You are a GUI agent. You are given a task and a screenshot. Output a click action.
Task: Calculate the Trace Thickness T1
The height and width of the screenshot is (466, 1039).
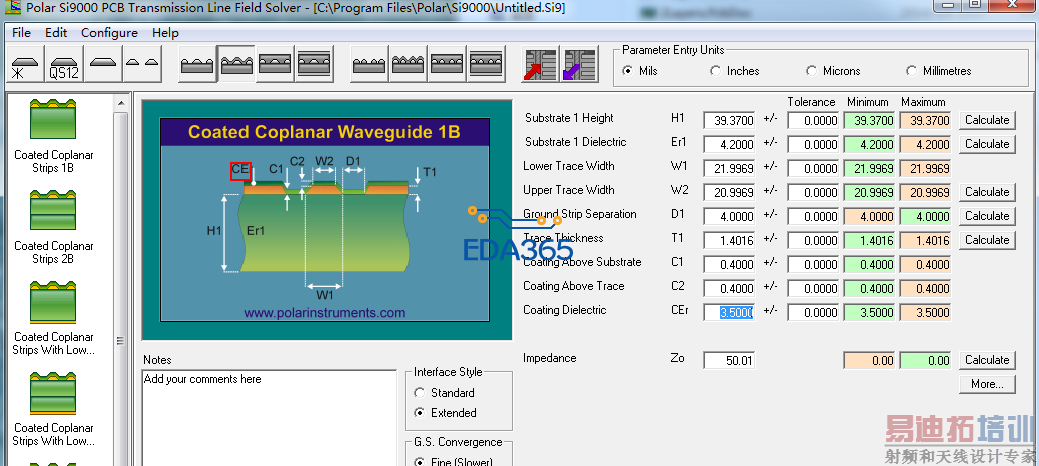point(987,240)
